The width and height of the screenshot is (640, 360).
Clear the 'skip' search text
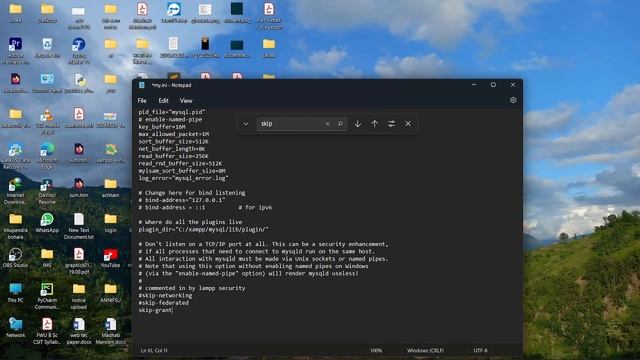coord(327,124)
